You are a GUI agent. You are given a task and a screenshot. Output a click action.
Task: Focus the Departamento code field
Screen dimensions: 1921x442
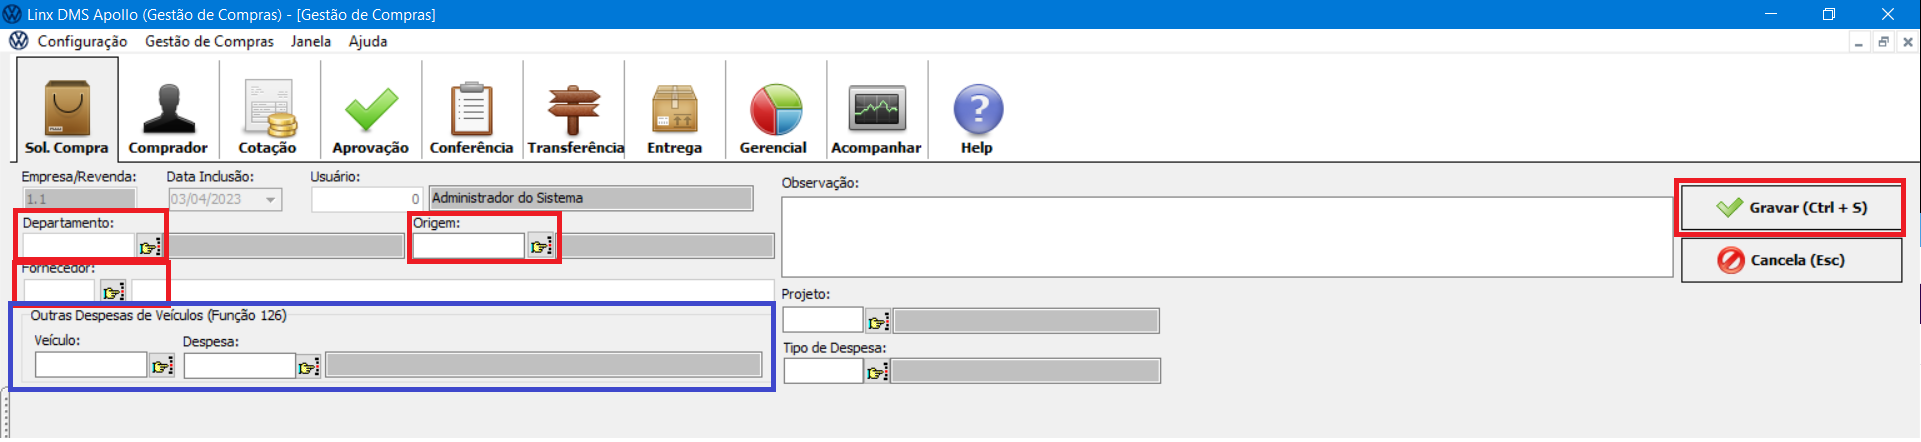(79, 246)
